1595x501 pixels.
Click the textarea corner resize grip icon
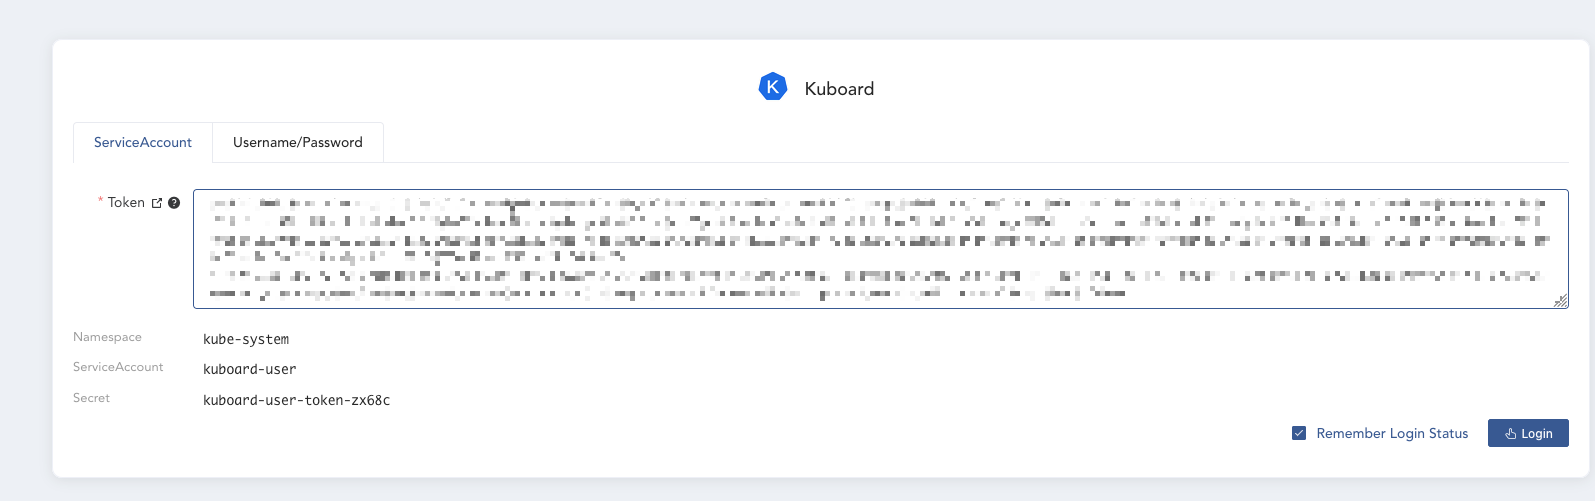click(1560, 301)
